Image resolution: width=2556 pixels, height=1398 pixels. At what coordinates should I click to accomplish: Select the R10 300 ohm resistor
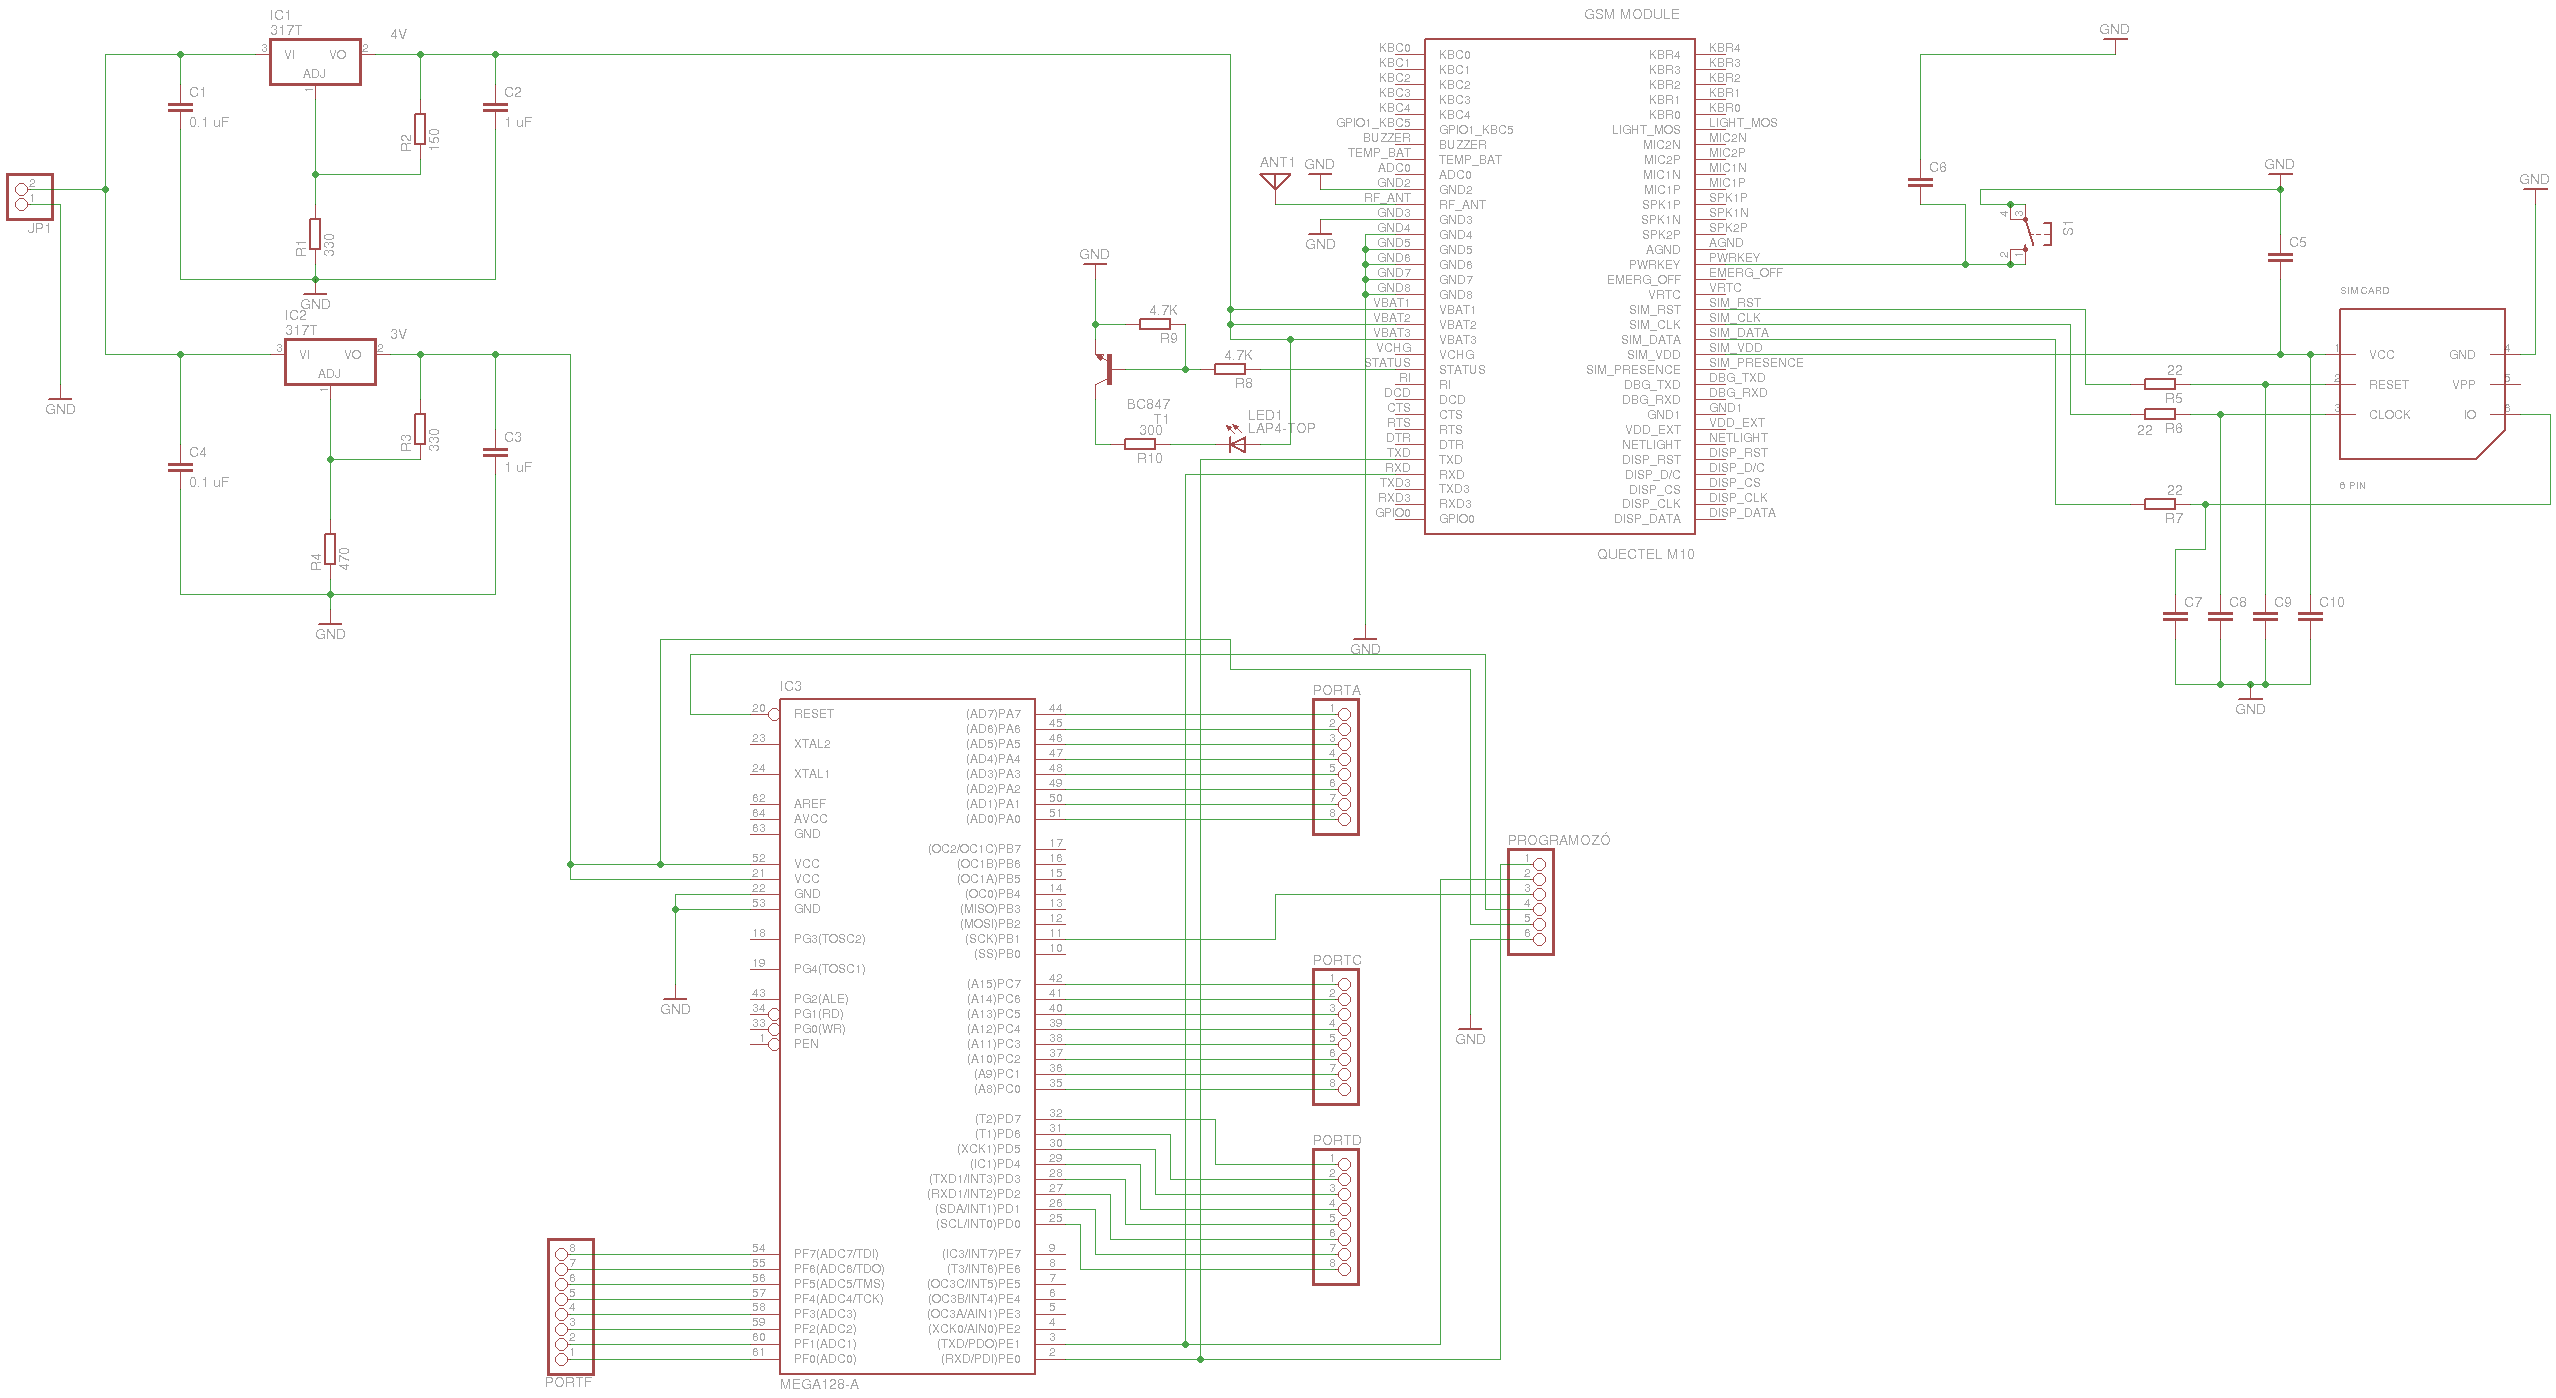pos(1140,444)
